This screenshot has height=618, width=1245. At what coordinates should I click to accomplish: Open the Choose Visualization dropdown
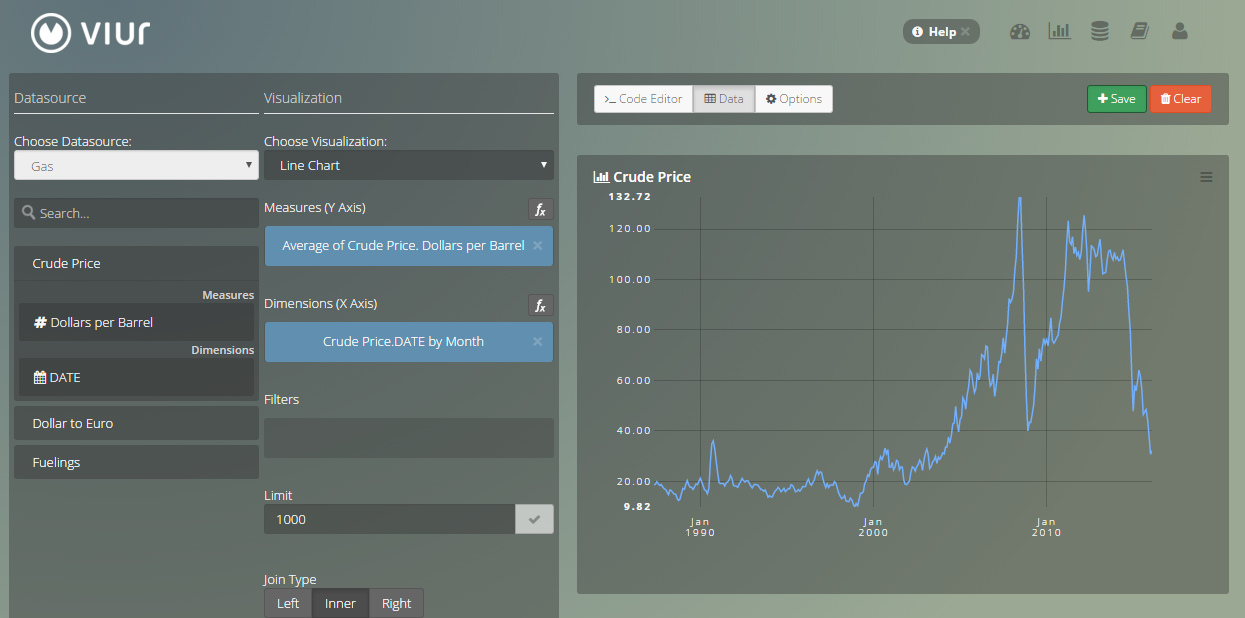pyautogui.click(x=408, y=164)
